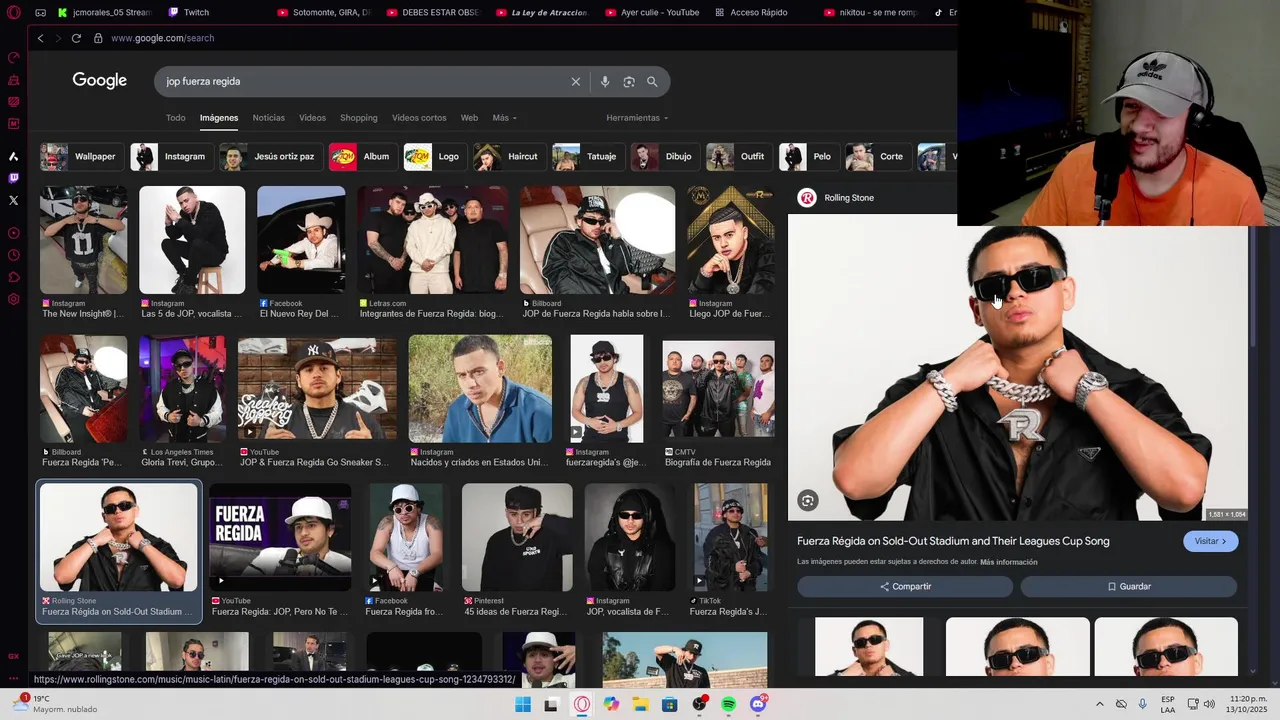Open the Letras.com Integrantes group thumbnail
The width and height of the screenshot is (1280, 720).
click(x=433, y=240)
